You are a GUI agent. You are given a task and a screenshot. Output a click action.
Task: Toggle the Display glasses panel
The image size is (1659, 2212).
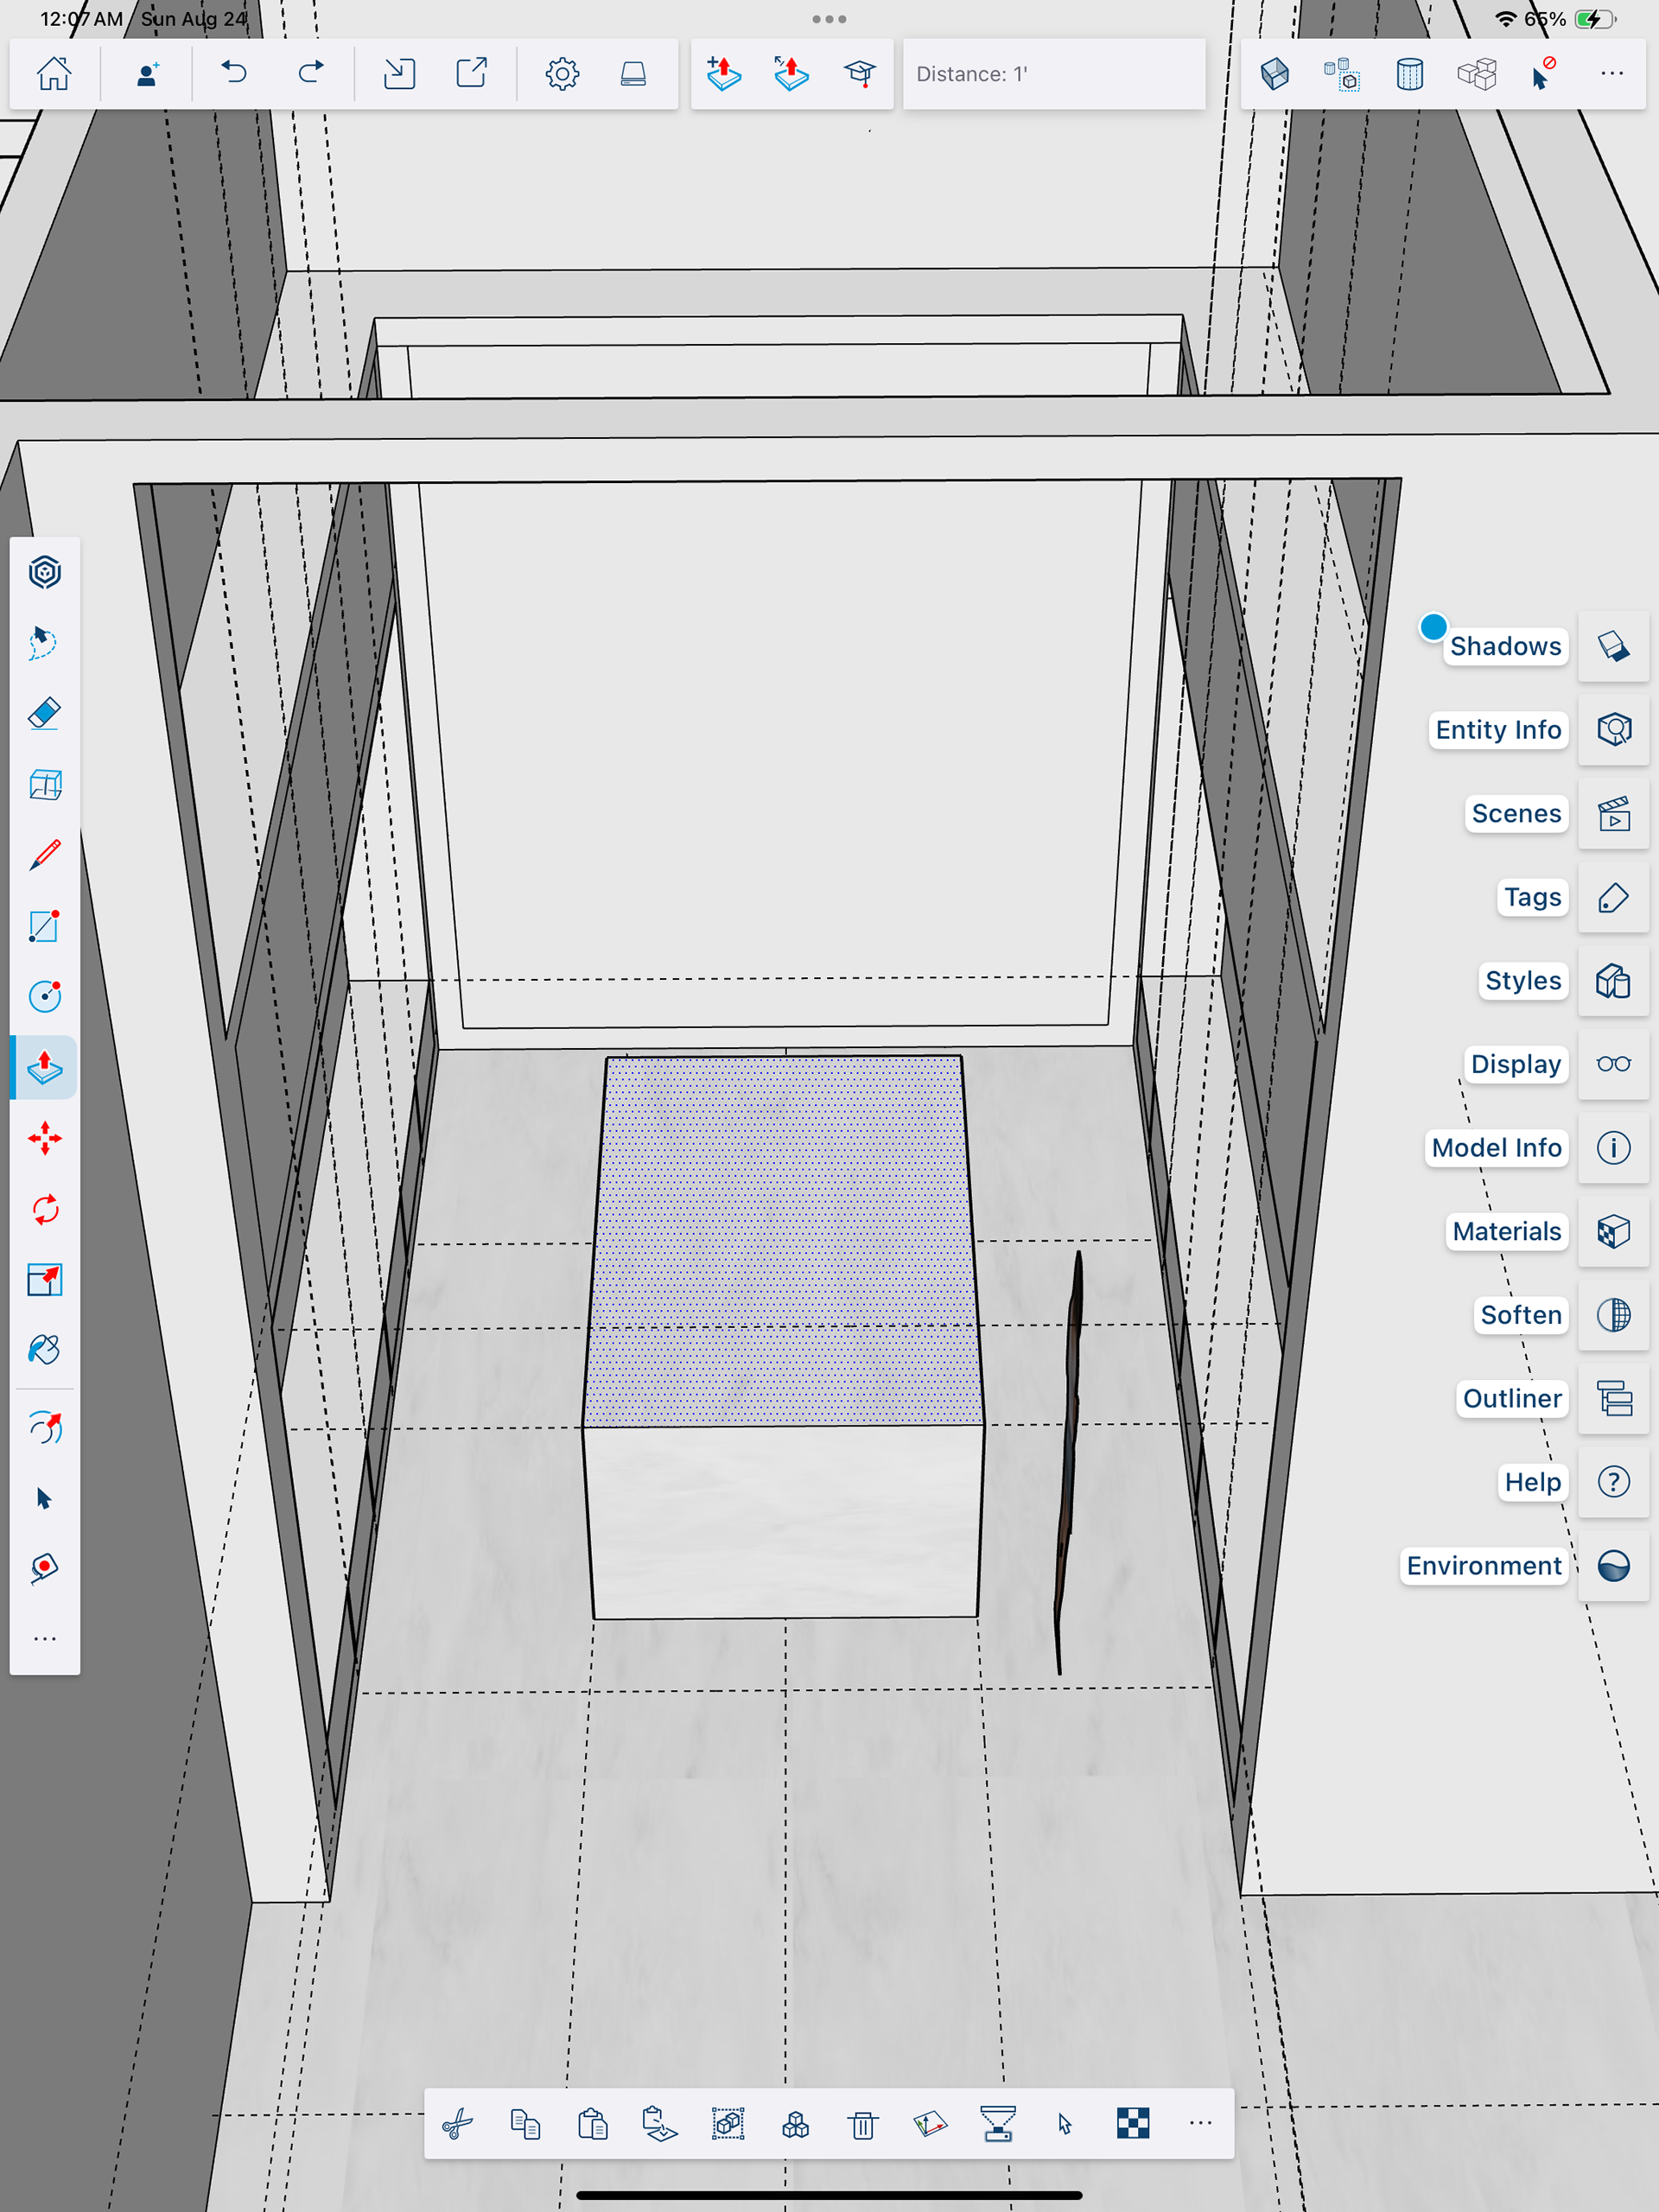[x=1613, y=1064]
